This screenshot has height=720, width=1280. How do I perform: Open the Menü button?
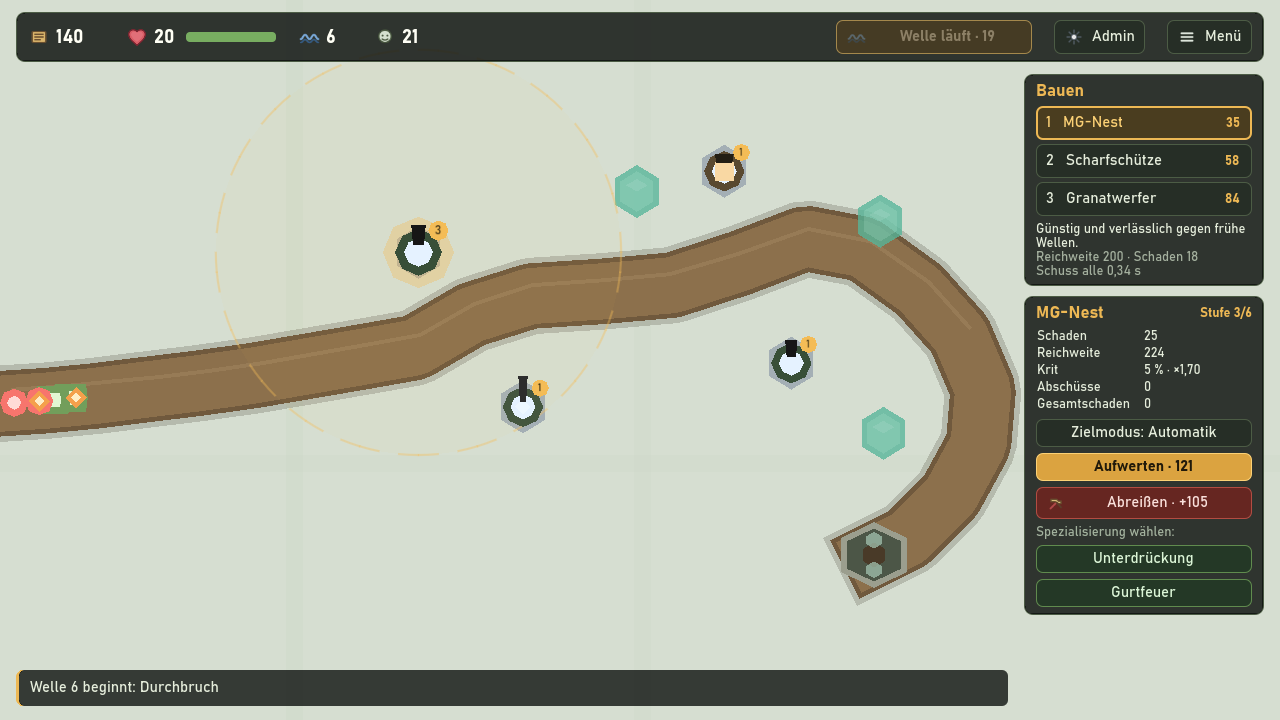pos(1209,37)
